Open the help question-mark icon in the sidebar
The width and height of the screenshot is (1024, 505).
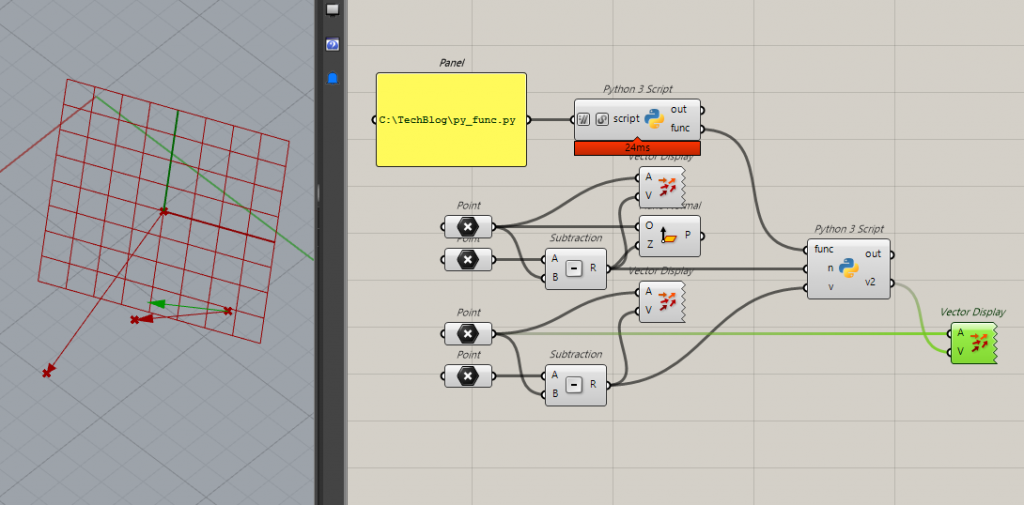pyautogui.click(x=332, y=45)
